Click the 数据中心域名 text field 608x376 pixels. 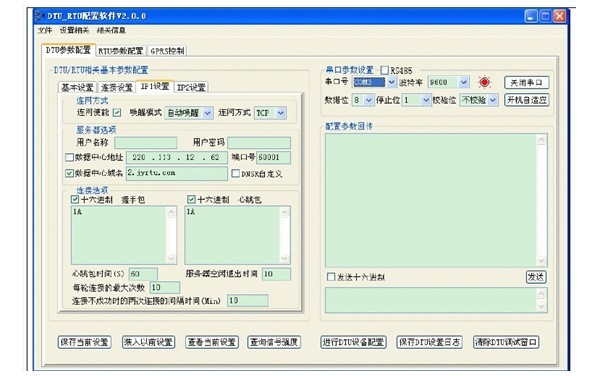tap(176, 173)
